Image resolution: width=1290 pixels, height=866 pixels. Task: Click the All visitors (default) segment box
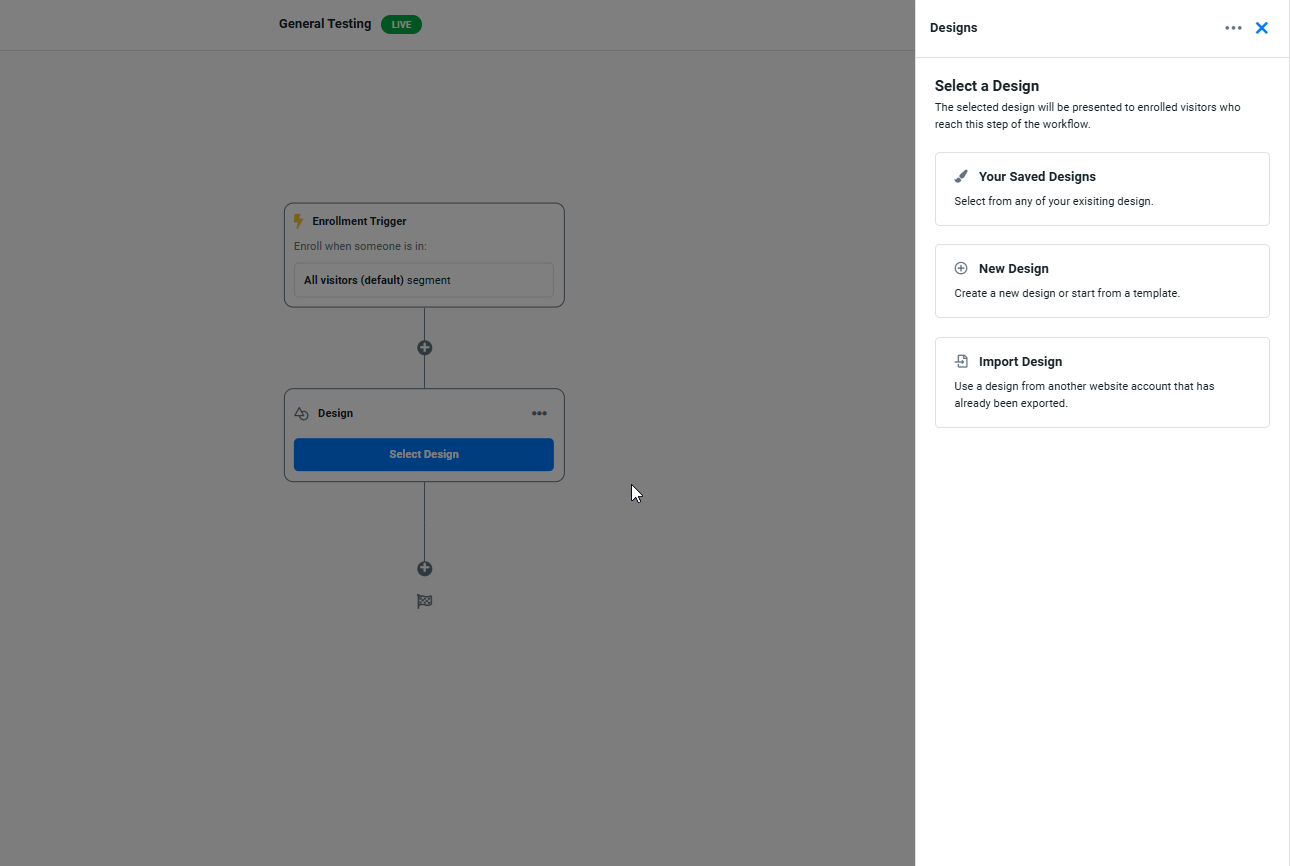click(423, 281)
